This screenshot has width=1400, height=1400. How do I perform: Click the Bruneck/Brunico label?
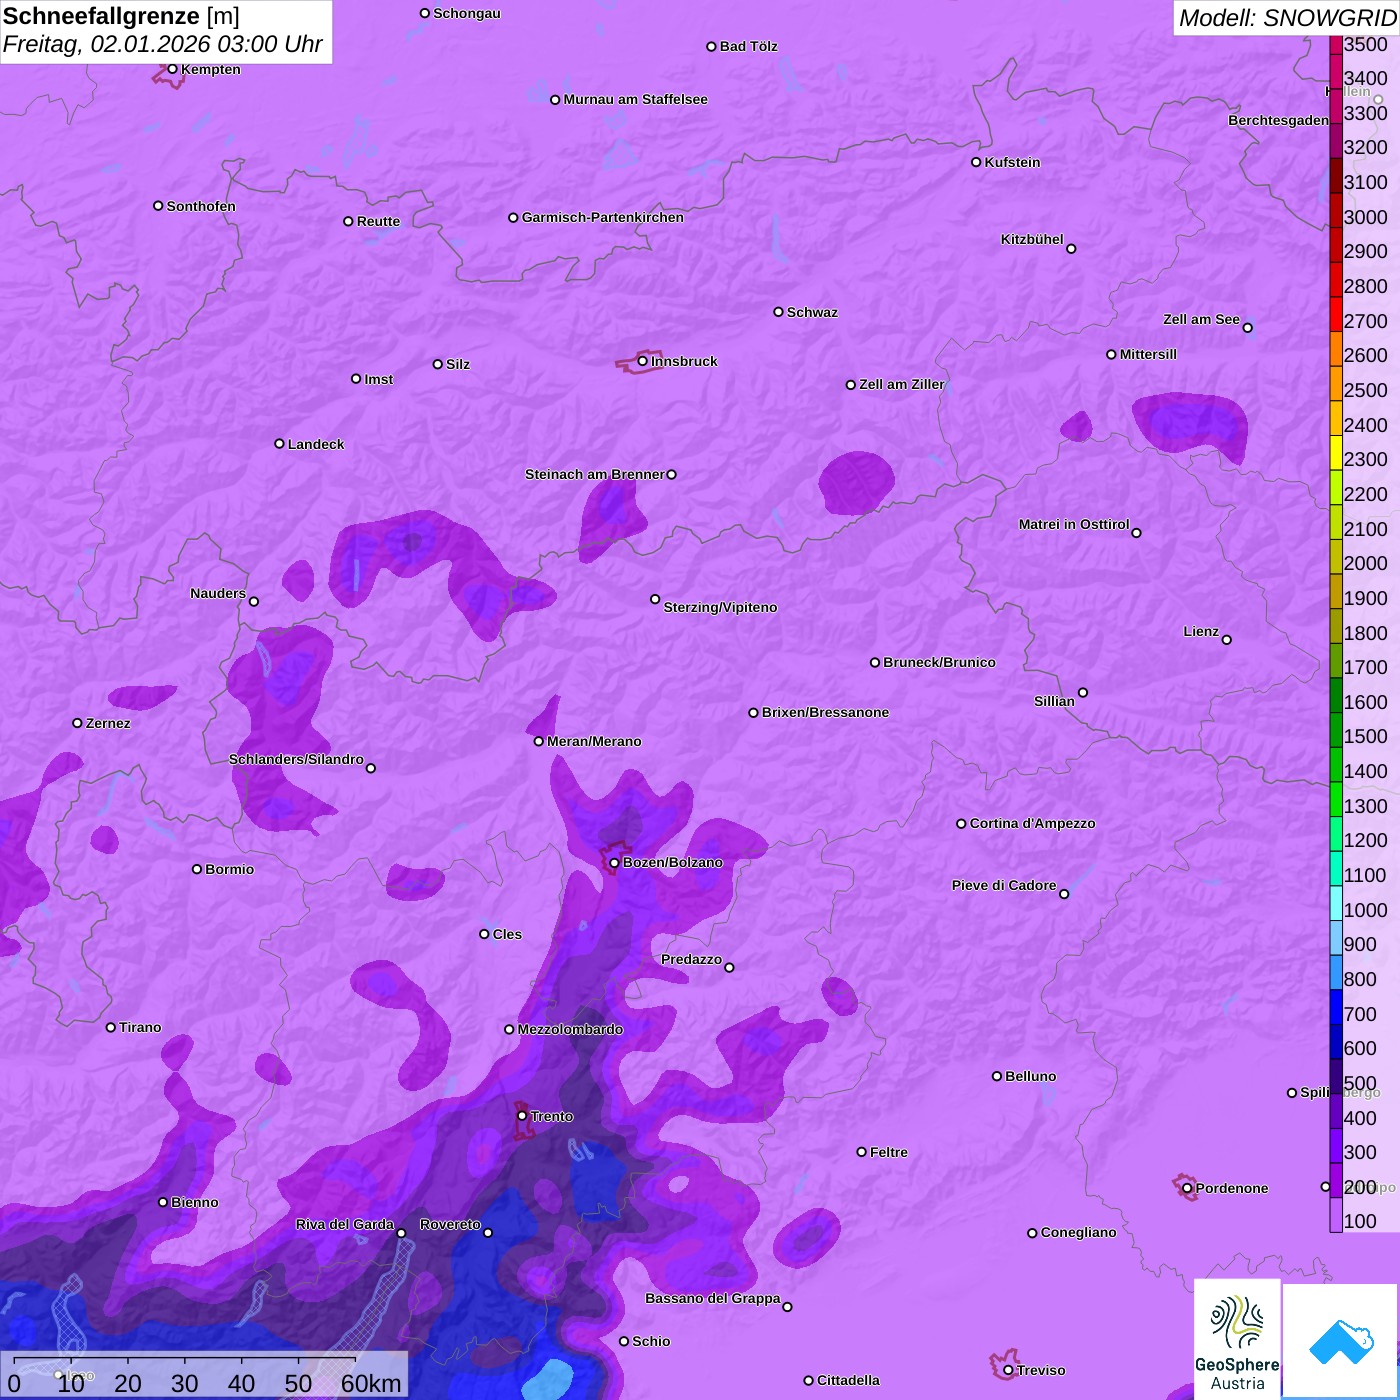coord(939,662)
